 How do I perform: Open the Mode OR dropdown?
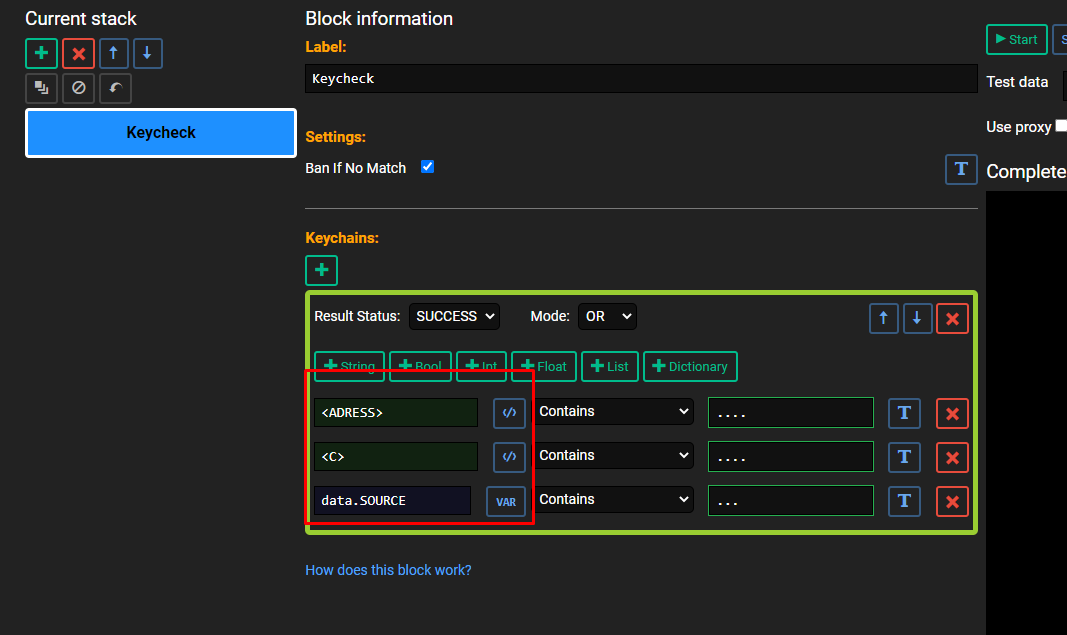[x=607, y=316]
